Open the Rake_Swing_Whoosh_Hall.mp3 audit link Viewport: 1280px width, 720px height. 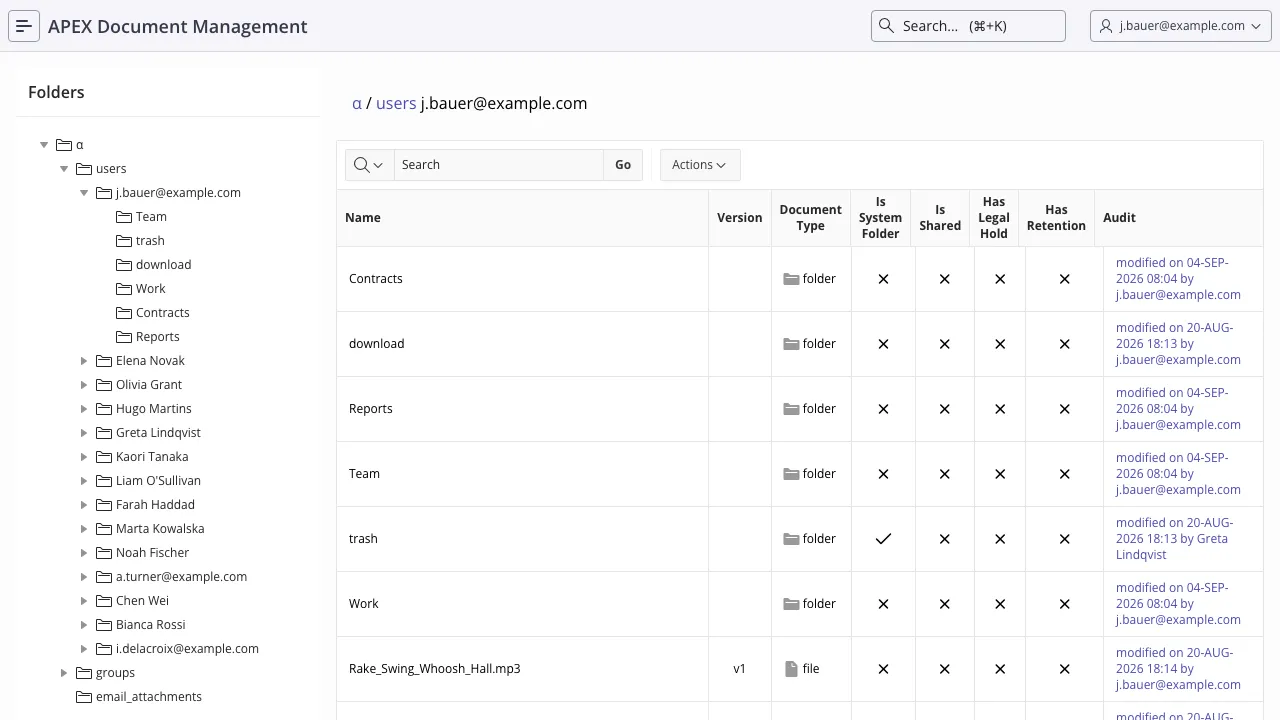1178,669
